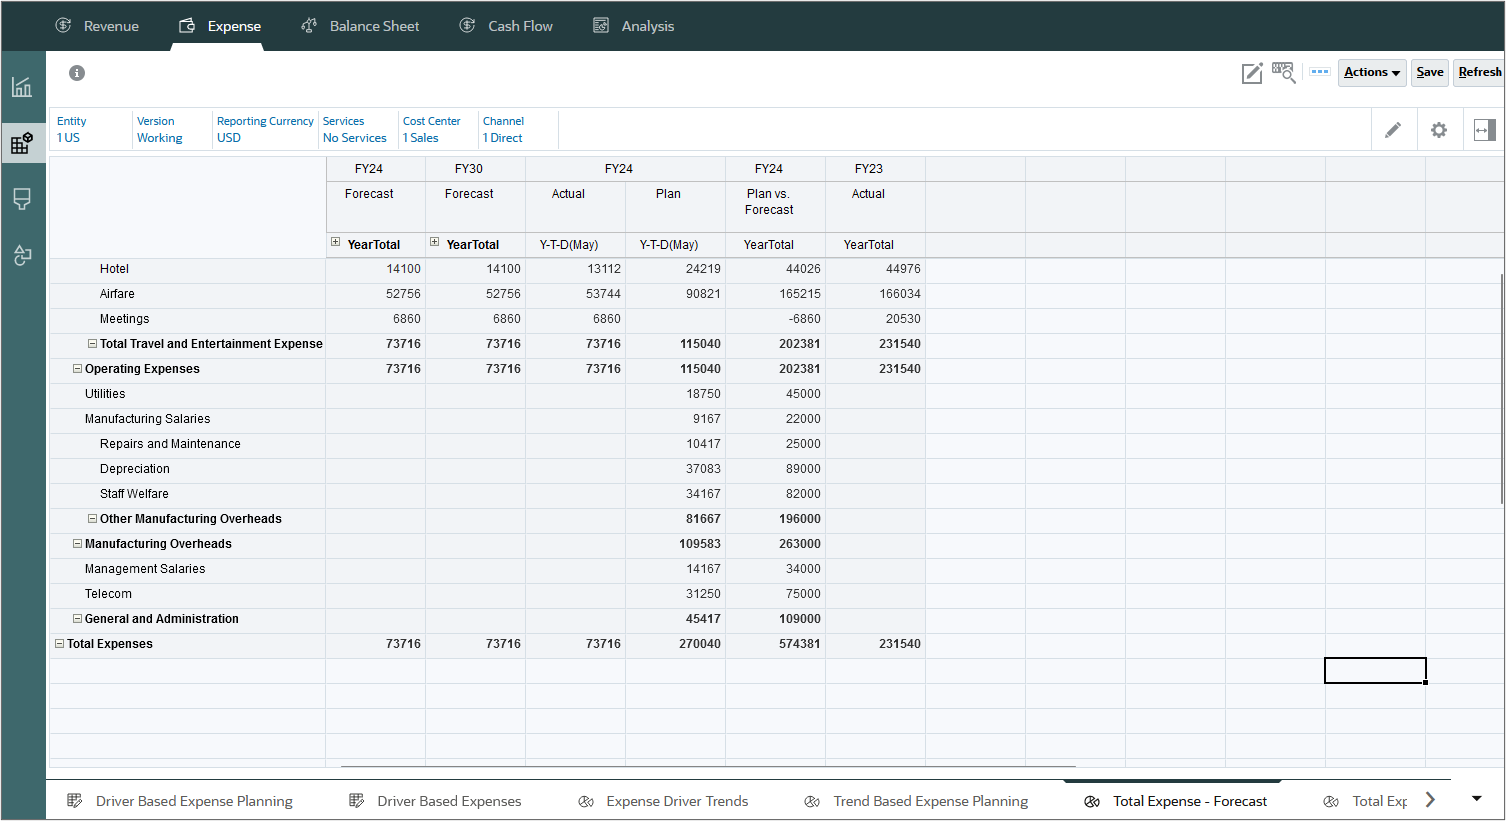Collapse Total Travel and Entertainment Expense row
Image resolution: width=1506 pixels, height=821 pixels.
92,344
